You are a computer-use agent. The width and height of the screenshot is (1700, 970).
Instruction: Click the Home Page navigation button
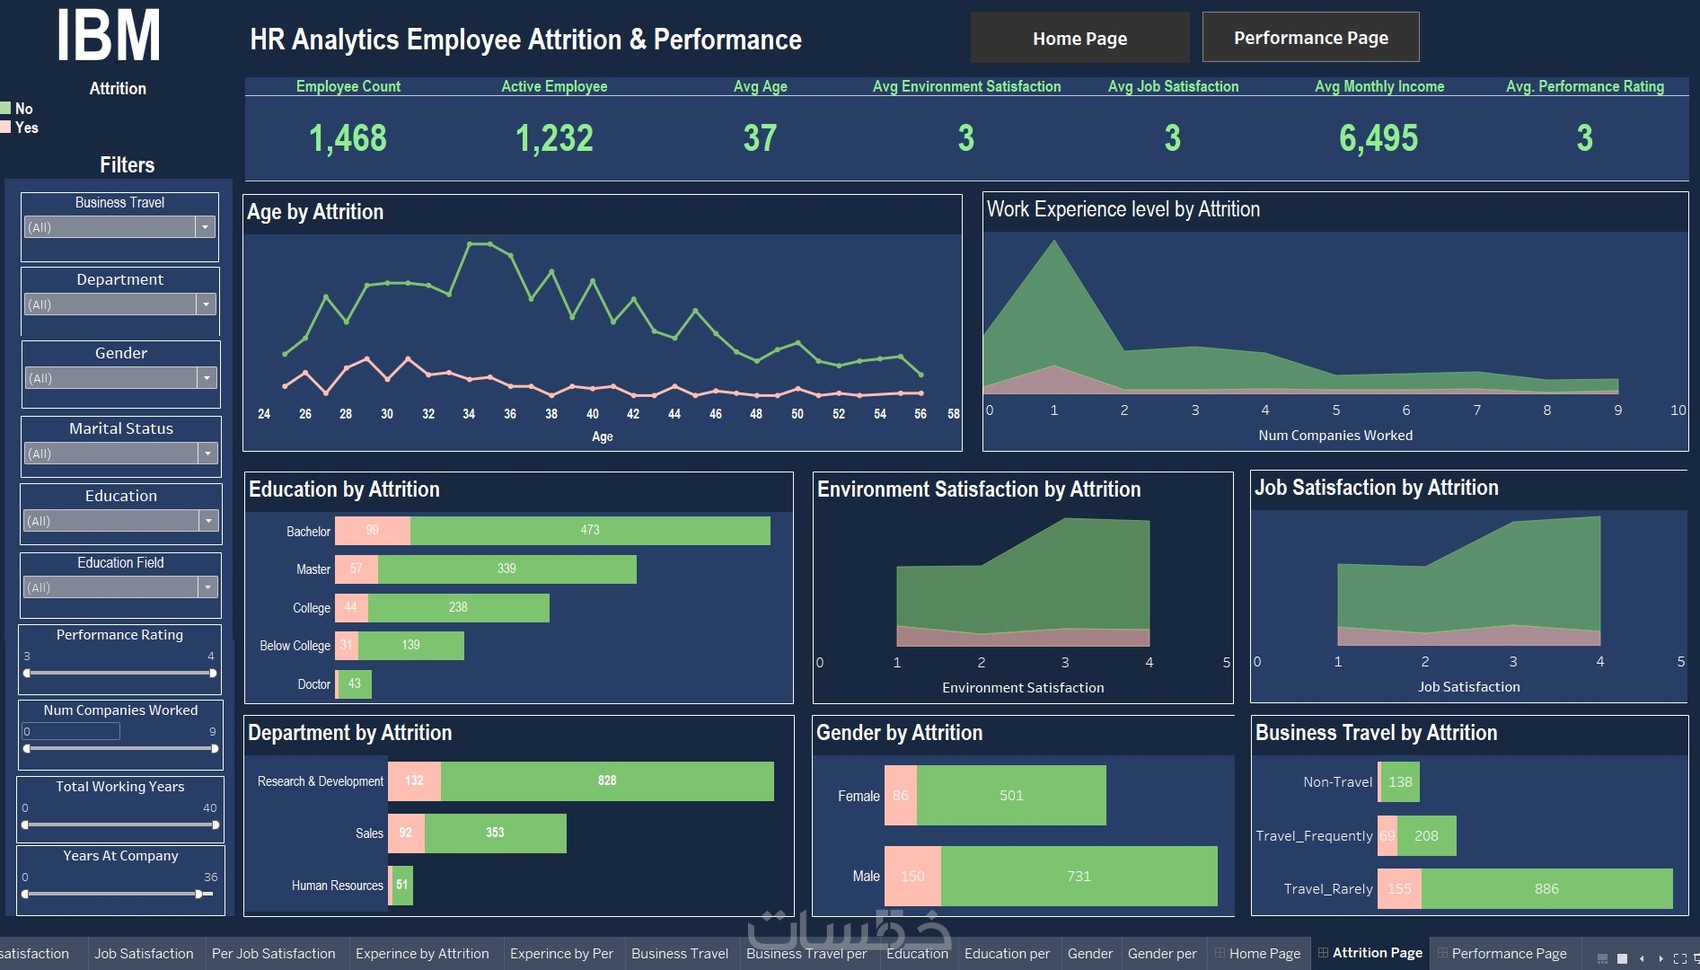pyautogui.click(x=1079, y=37)
